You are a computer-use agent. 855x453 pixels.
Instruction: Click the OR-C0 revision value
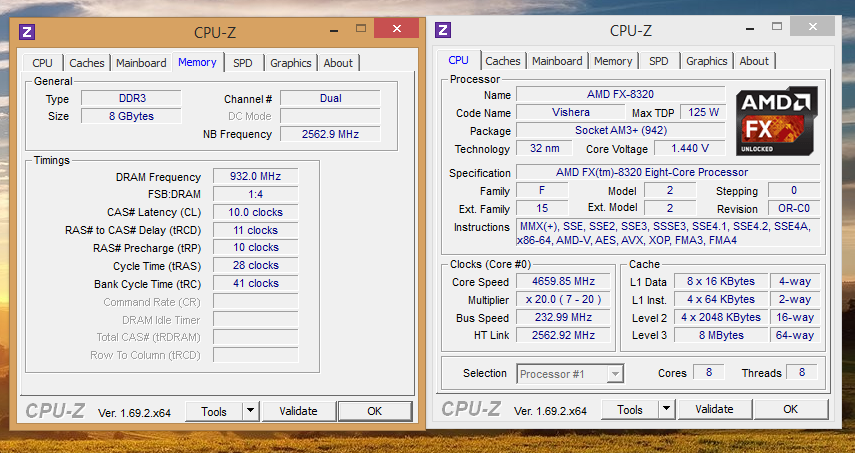pos(794,208)
